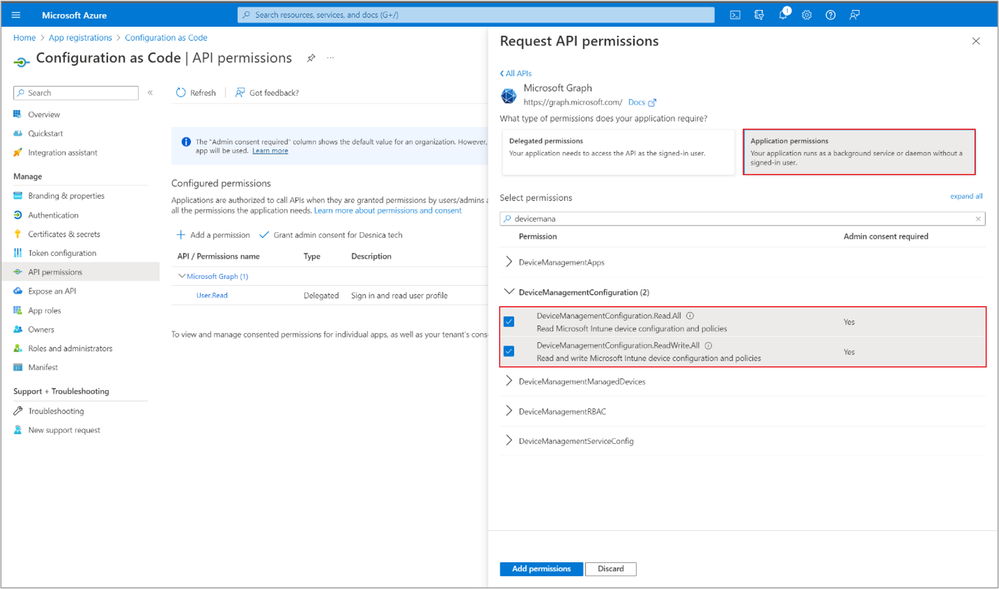Select Delegated permissions type
Screen dimensions: 999x589
click(x=618, y=152)
